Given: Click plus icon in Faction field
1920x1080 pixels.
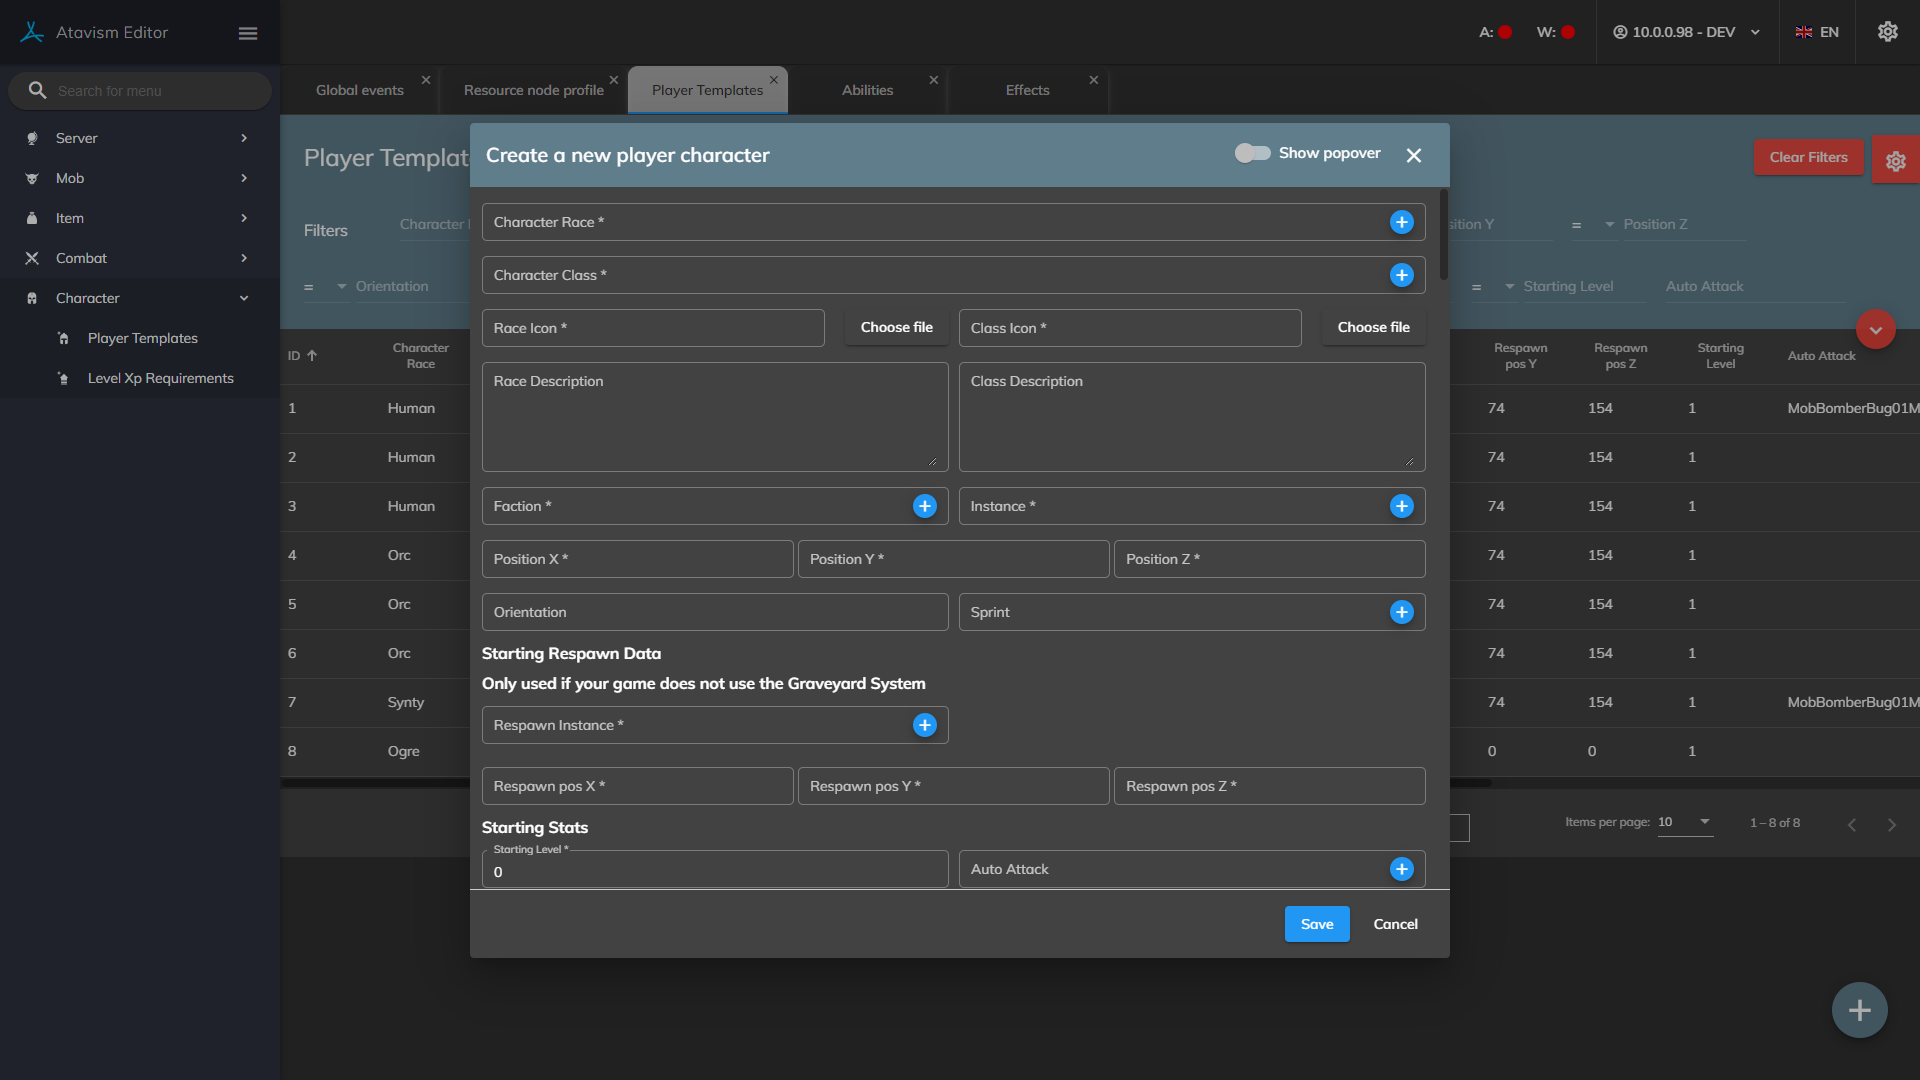Looking at the screenshot, I should pos(924,506).
